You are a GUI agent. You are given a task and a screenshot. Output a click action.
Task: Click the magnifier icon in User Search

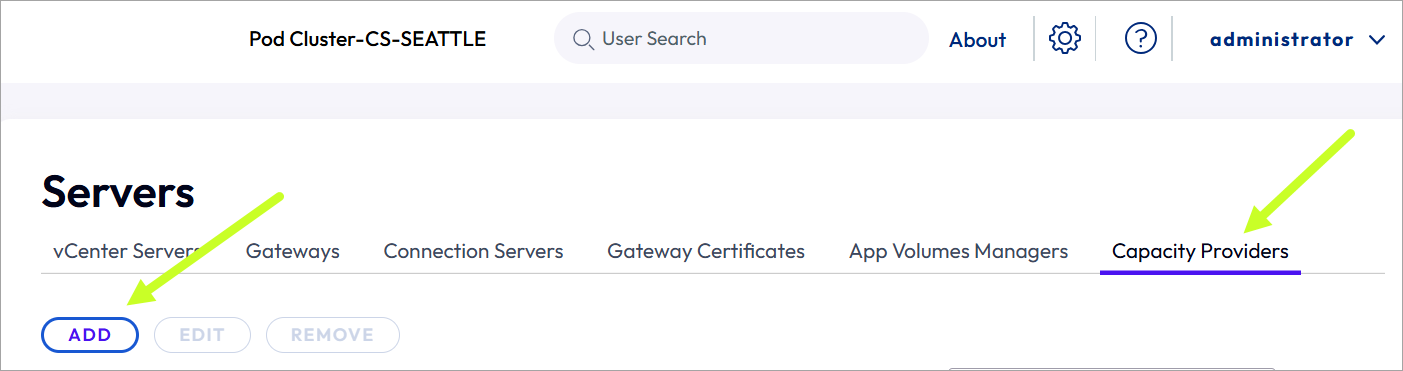point(584,39)
